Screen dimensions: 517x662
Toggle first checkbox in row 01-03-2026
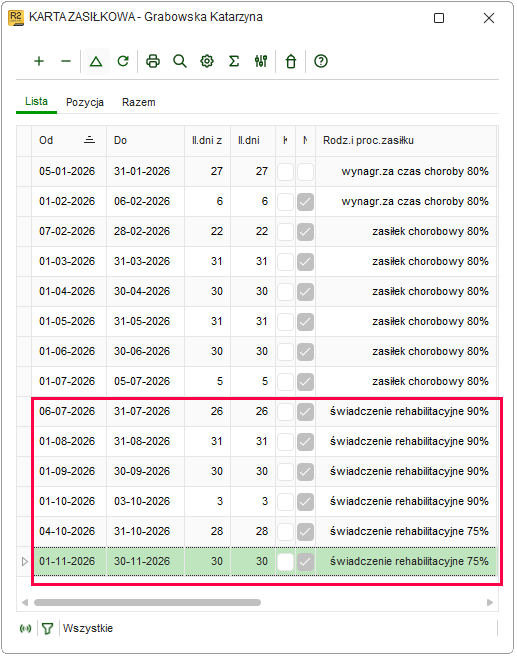point(285,262)
